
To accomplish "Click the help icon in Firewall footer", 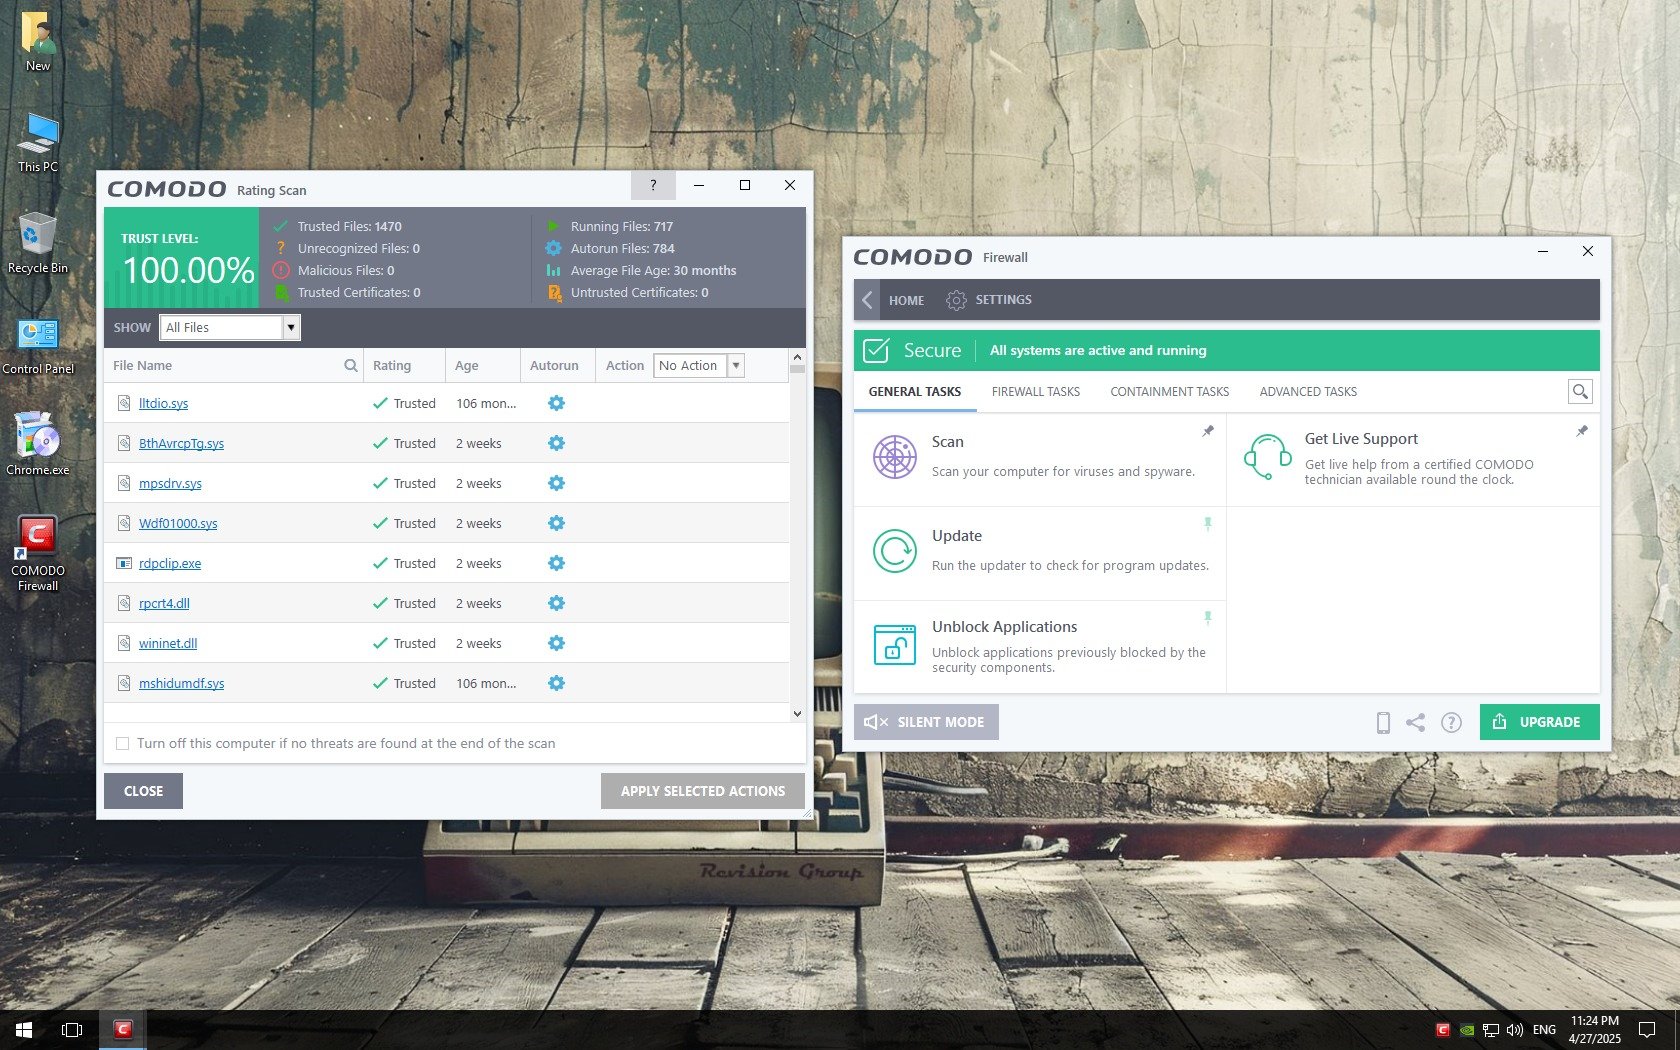I will click(1451, 722).
